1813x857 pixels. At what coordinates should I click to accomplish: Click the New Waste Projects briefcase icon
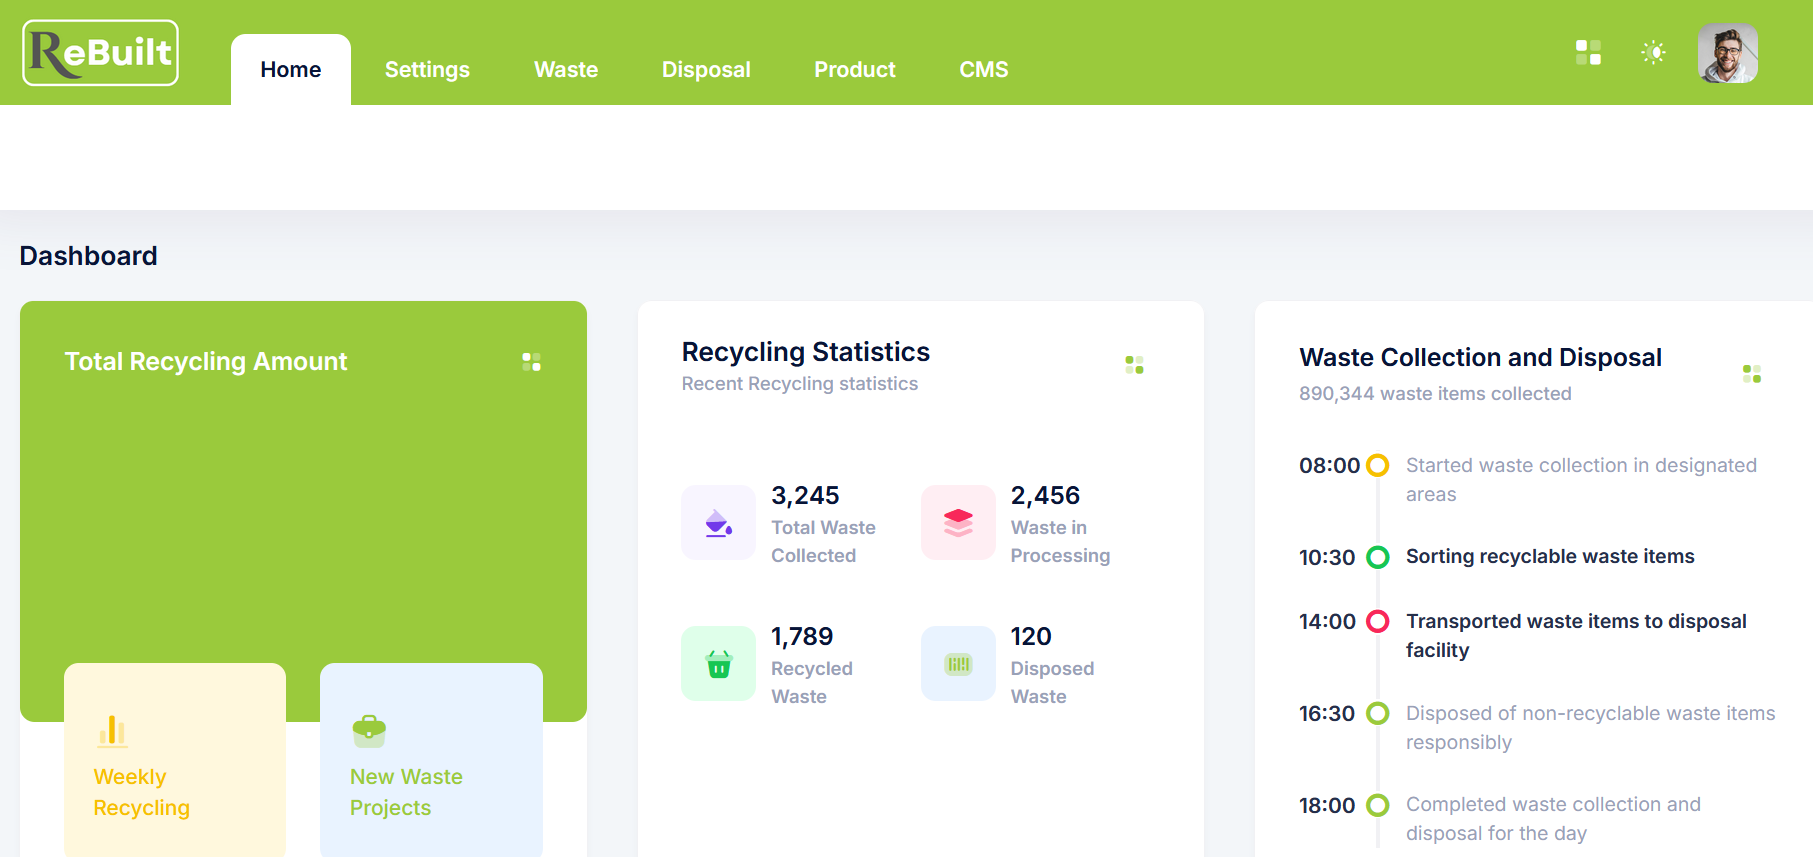(x=369, y=731)
